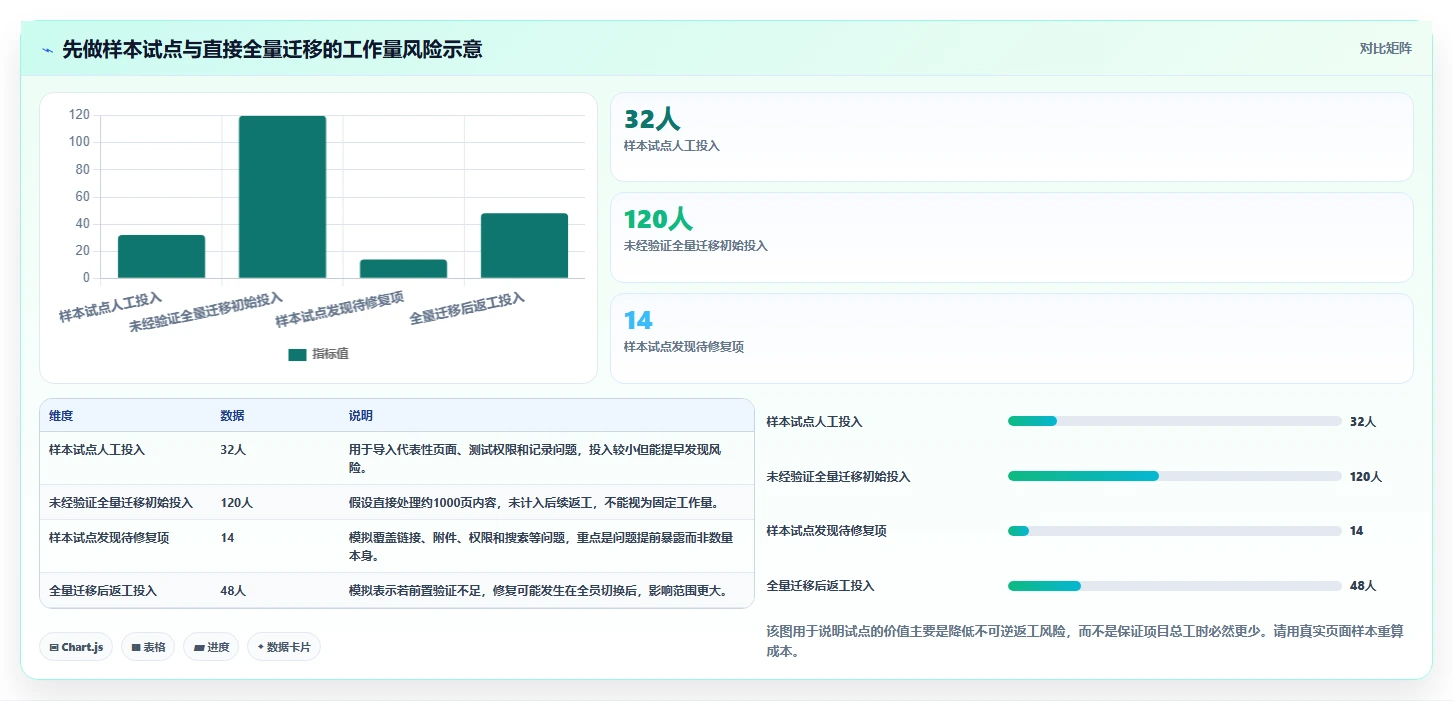The width and height of the screenshot is (1453, 701).
Task: Click the 未经验证全量迁移初始投入 x-axis chart label
Action: [206, 312]
